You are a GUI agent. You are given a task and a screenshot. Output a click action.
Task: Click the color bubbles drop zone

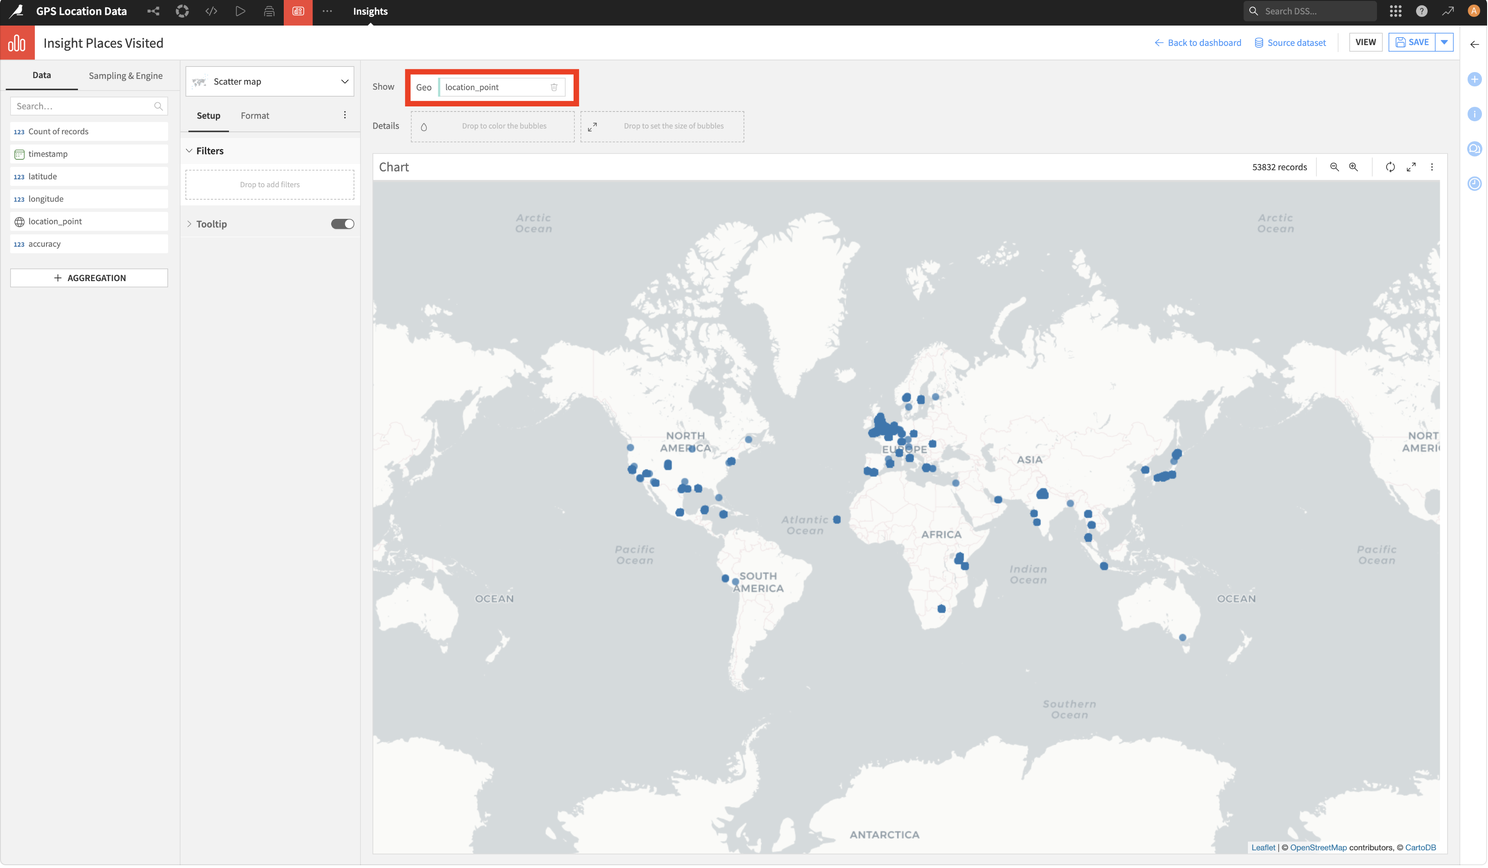pyautogui.click(x=492, y=126)
